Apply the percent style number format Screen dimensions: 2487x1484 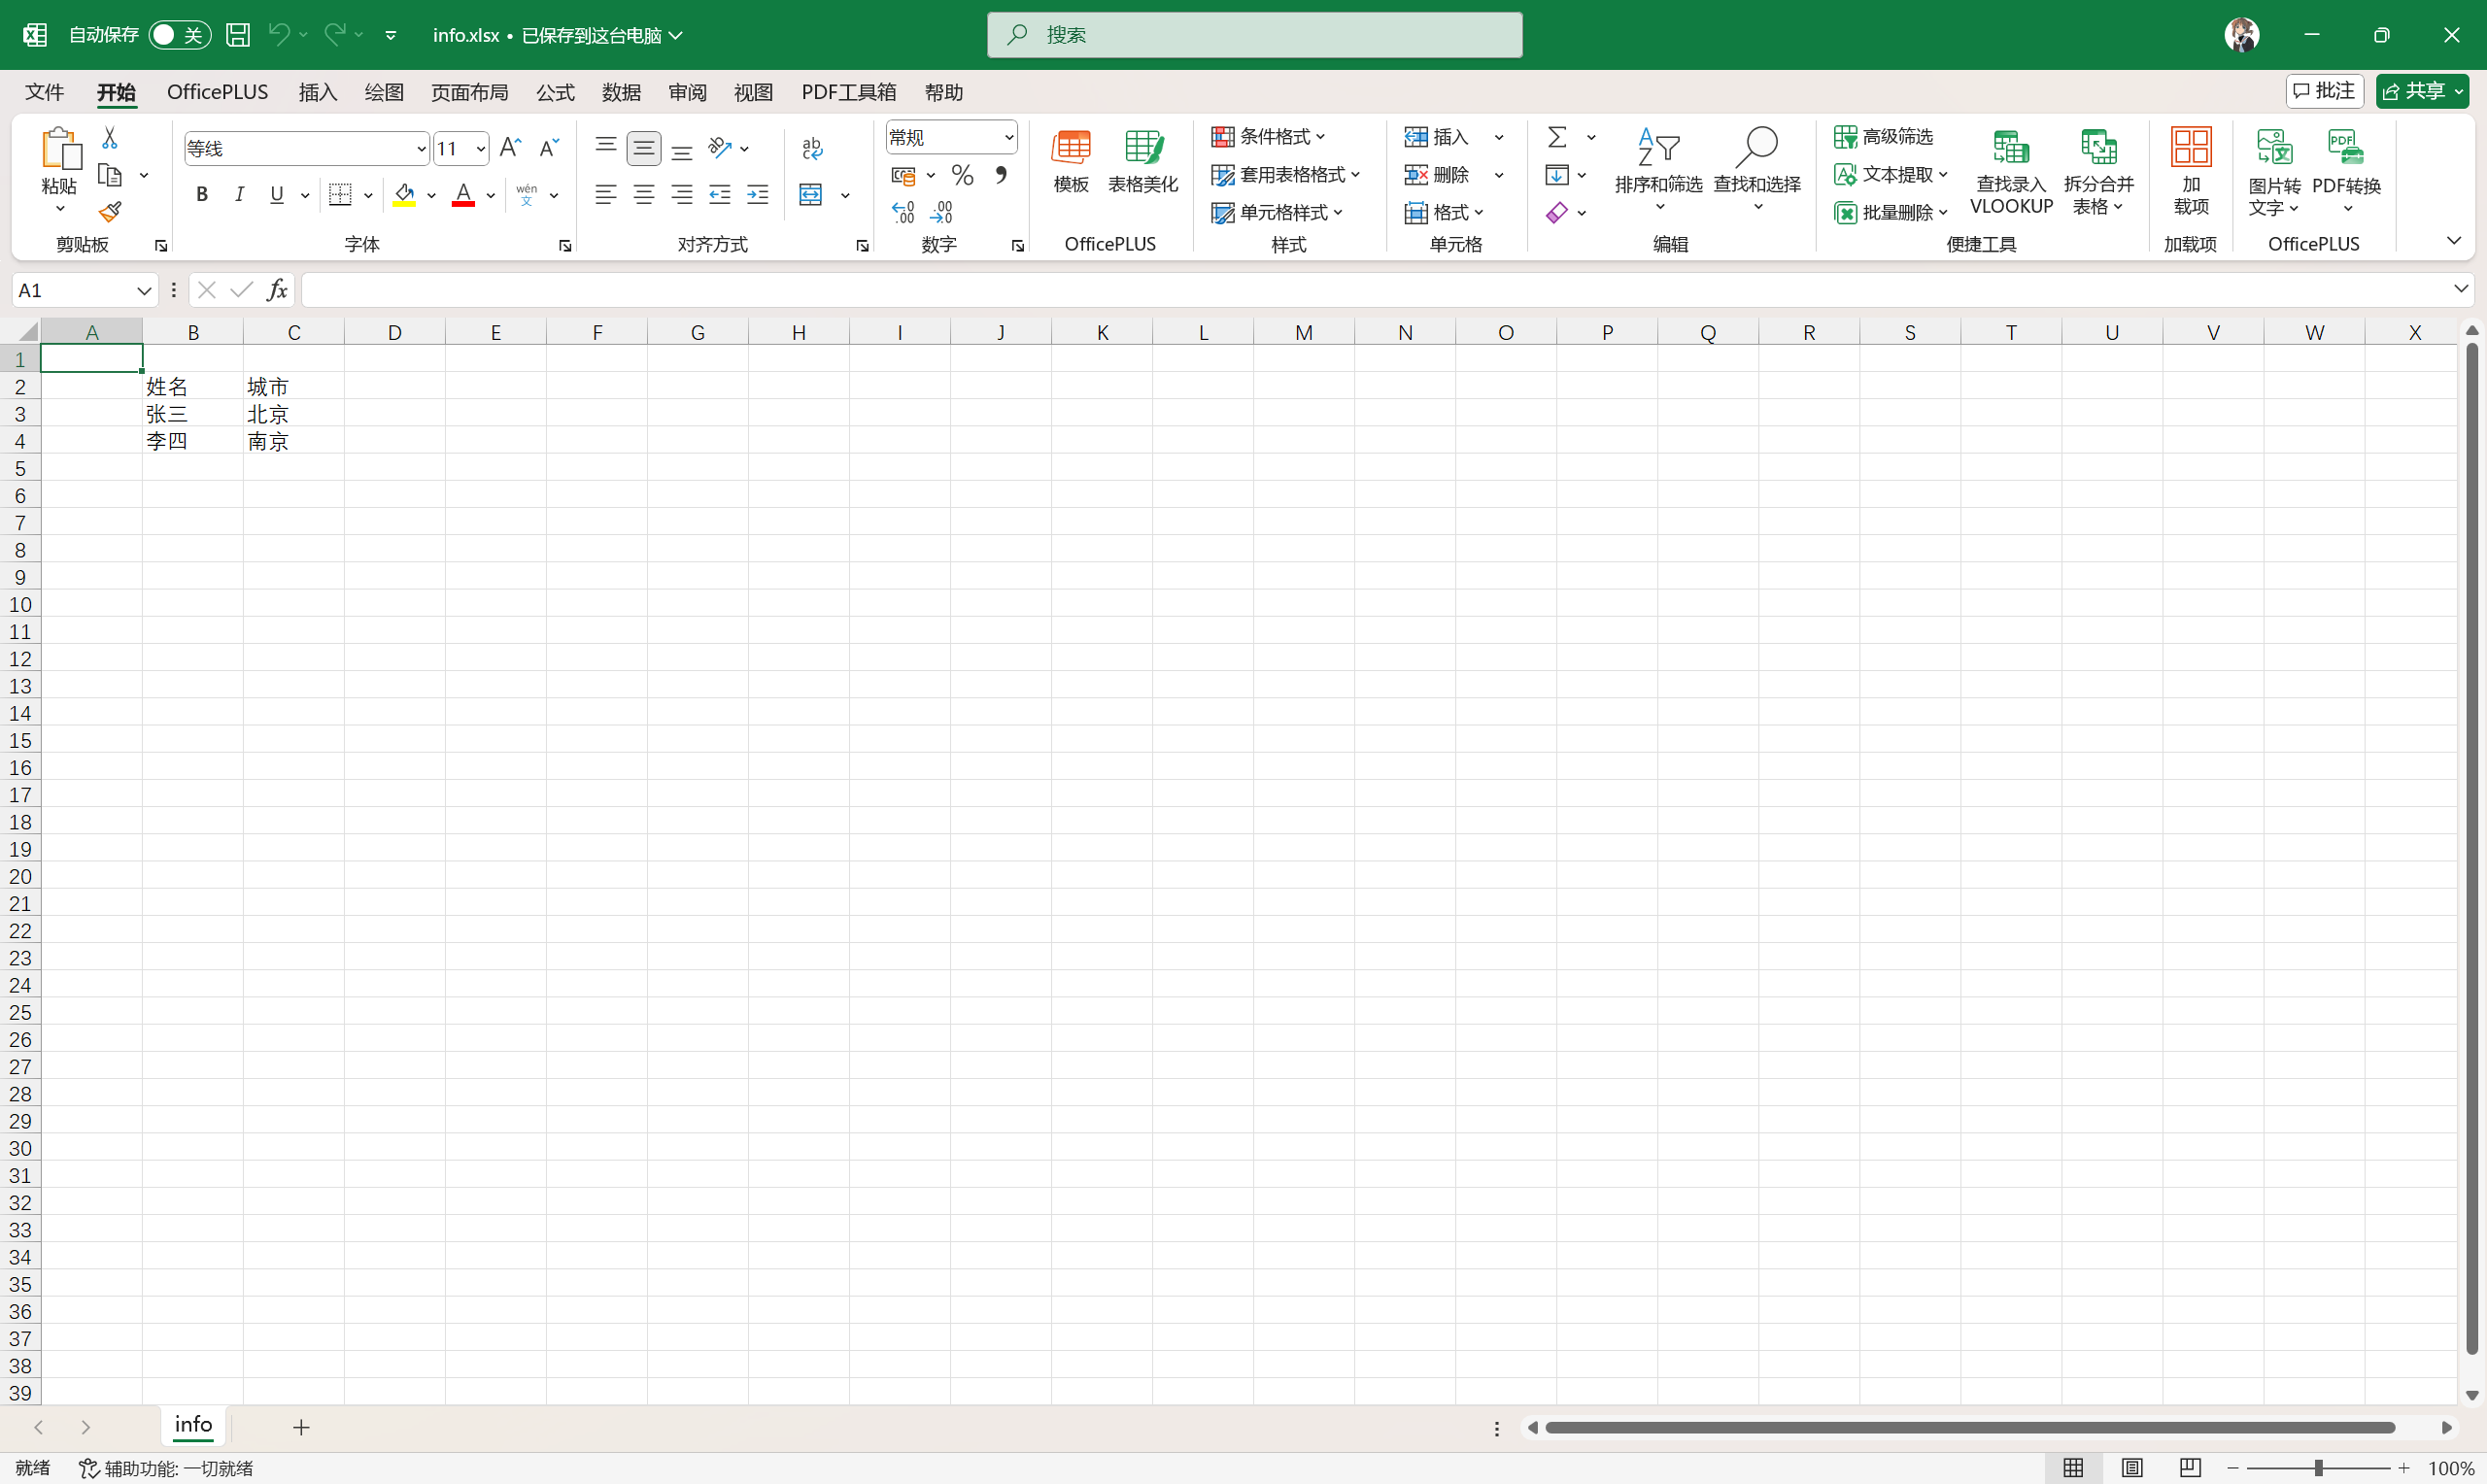point(962,176)
